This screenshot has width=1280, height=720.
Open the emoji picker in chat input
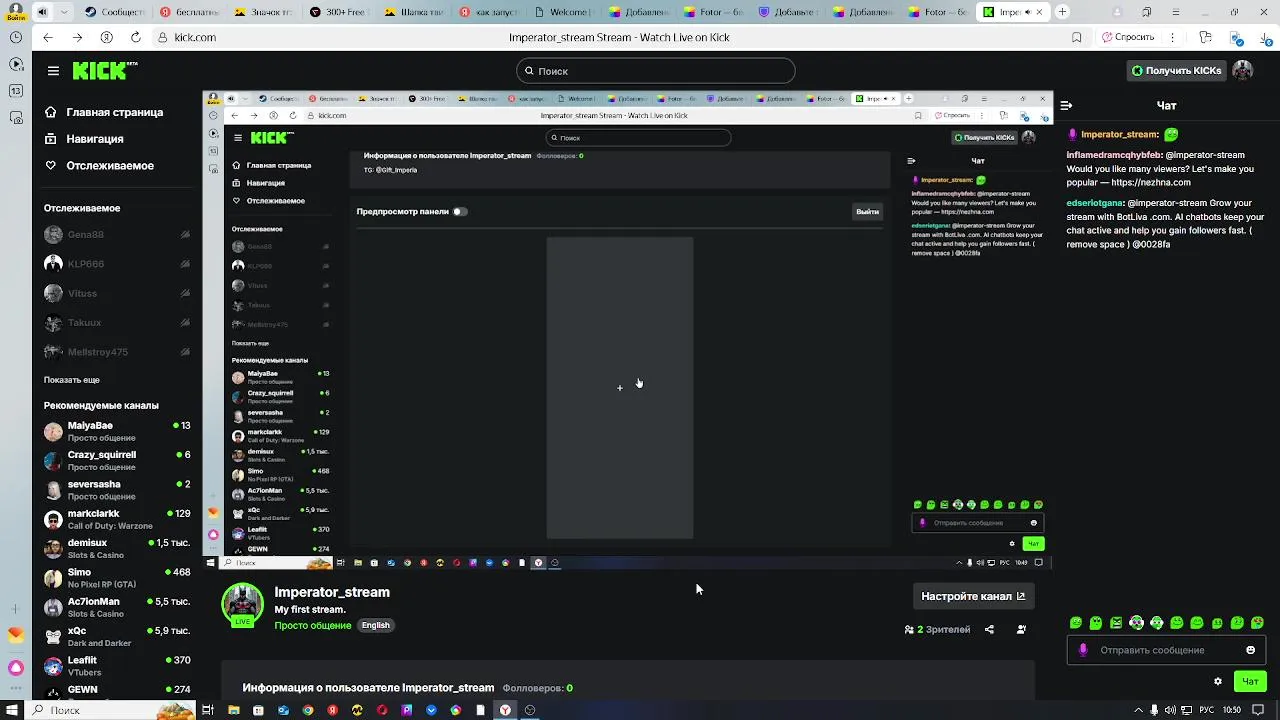(x=1250, y=650)
